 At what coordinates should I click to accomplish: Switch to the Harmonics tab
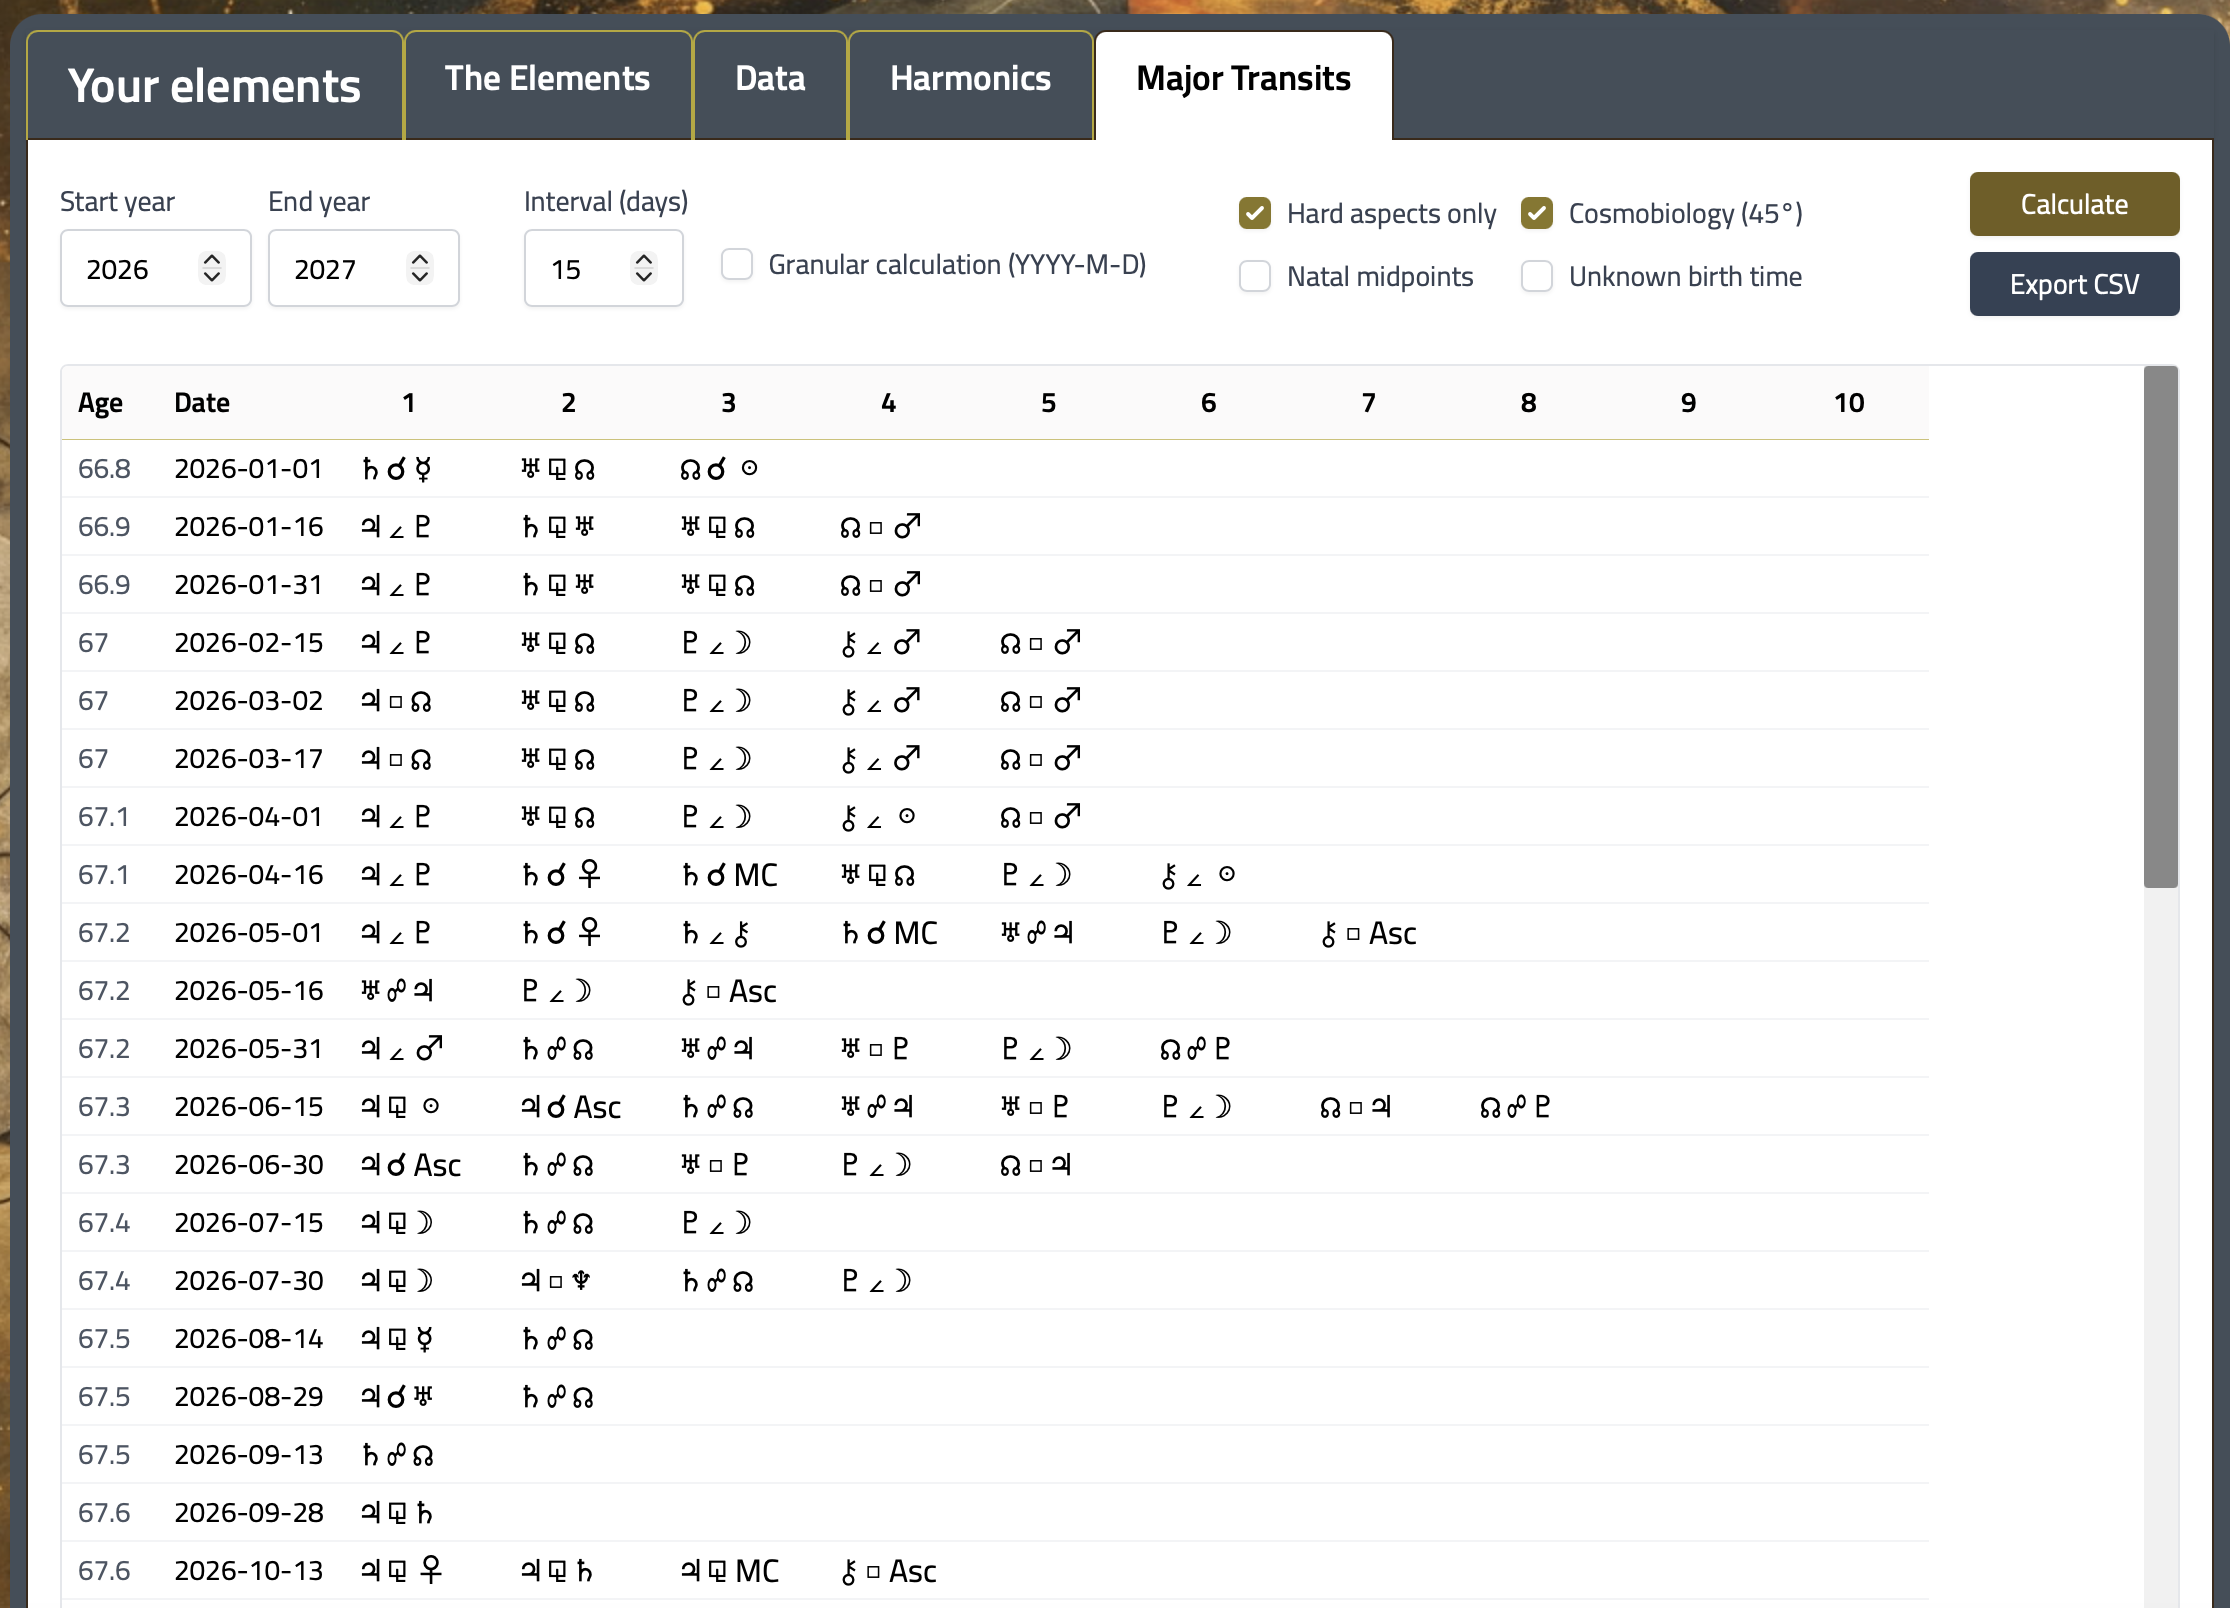pos(970,79)
